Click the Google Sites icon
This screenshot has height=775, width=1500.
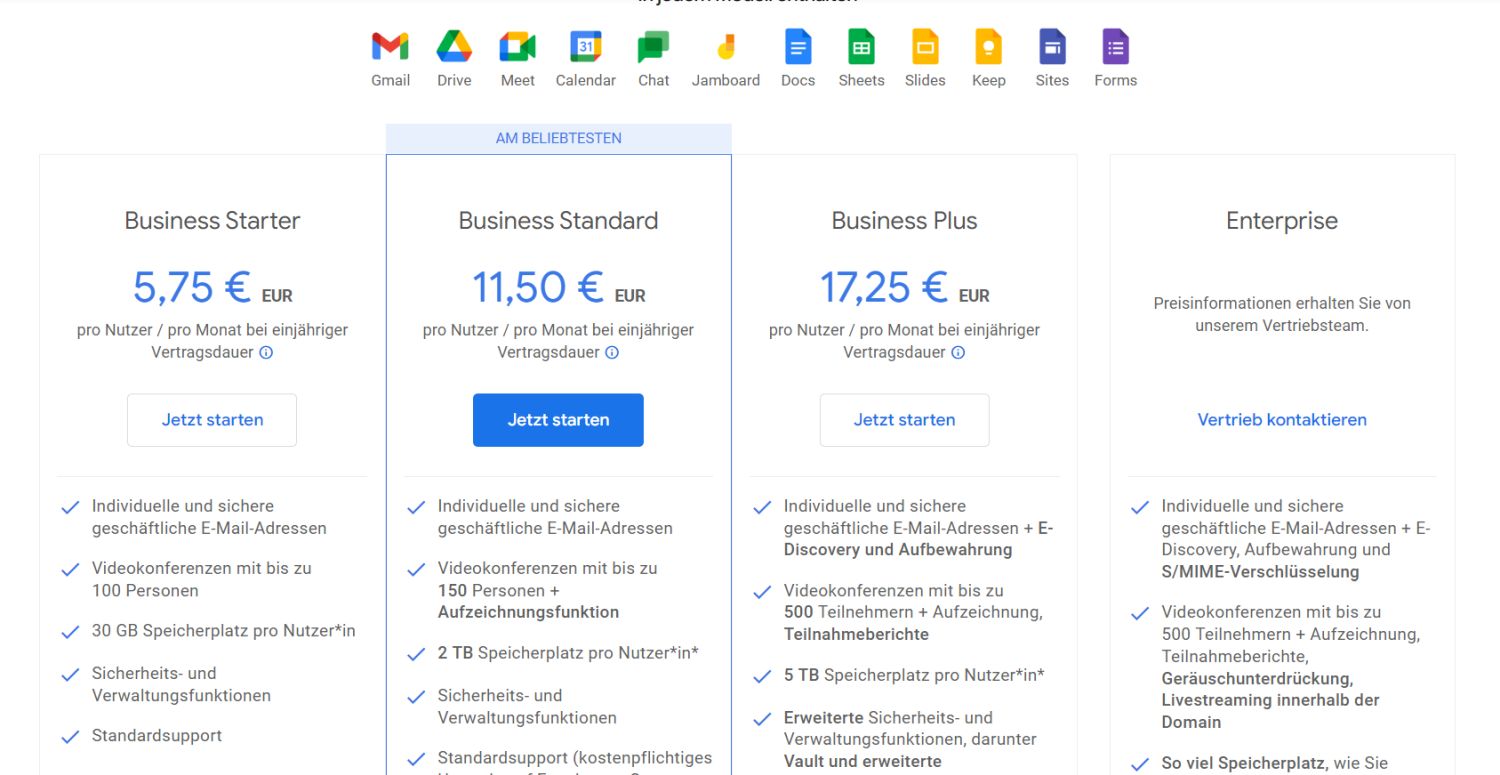pyautogui.click(x=1052, y=47)
